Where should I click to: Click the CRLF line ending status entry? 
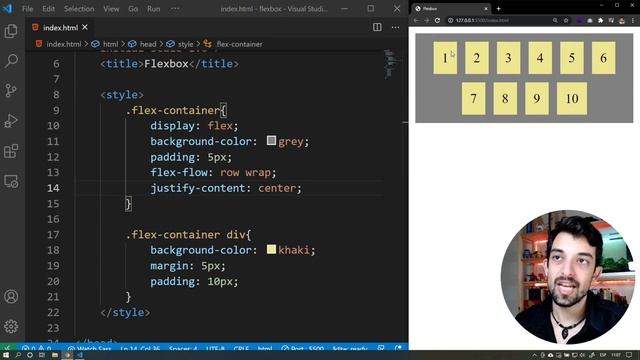pyautogui.click(x=241, y=349)
